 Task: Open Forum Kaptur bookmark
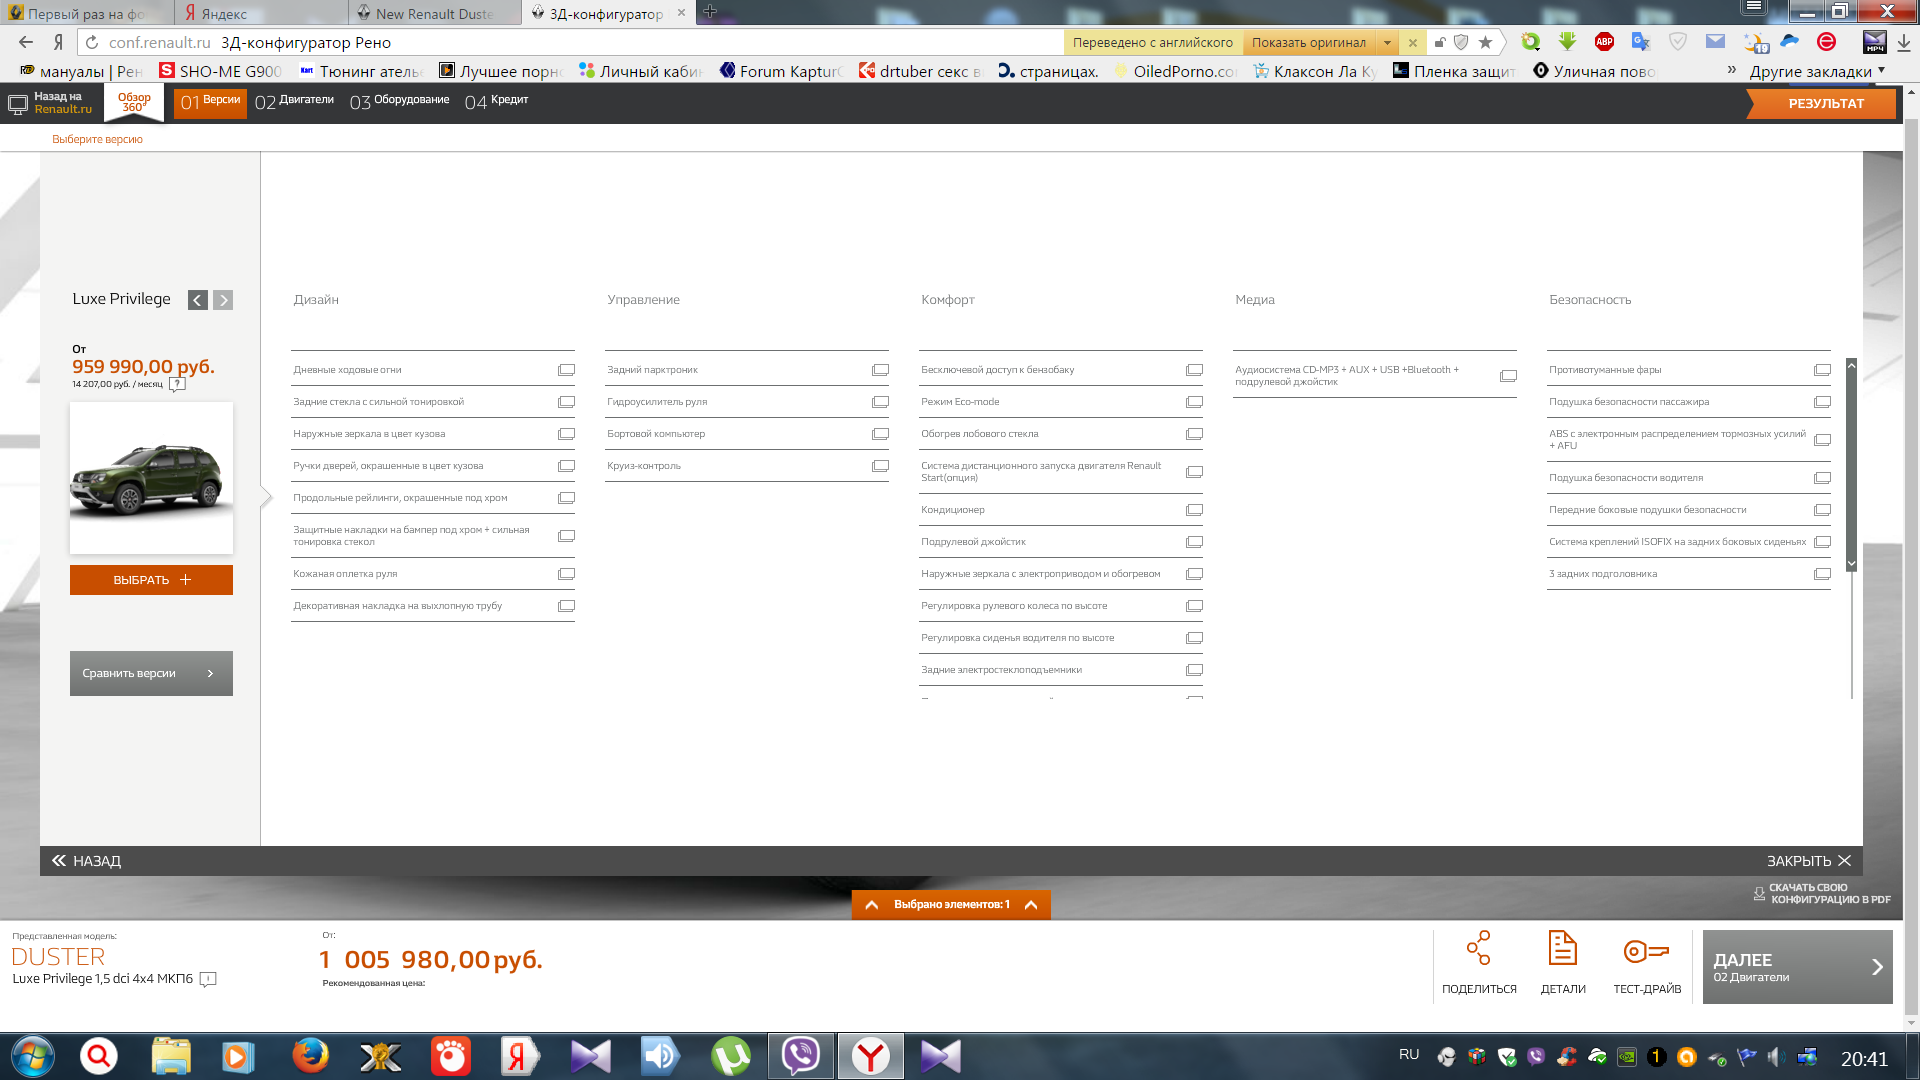[x=781, y=71]
